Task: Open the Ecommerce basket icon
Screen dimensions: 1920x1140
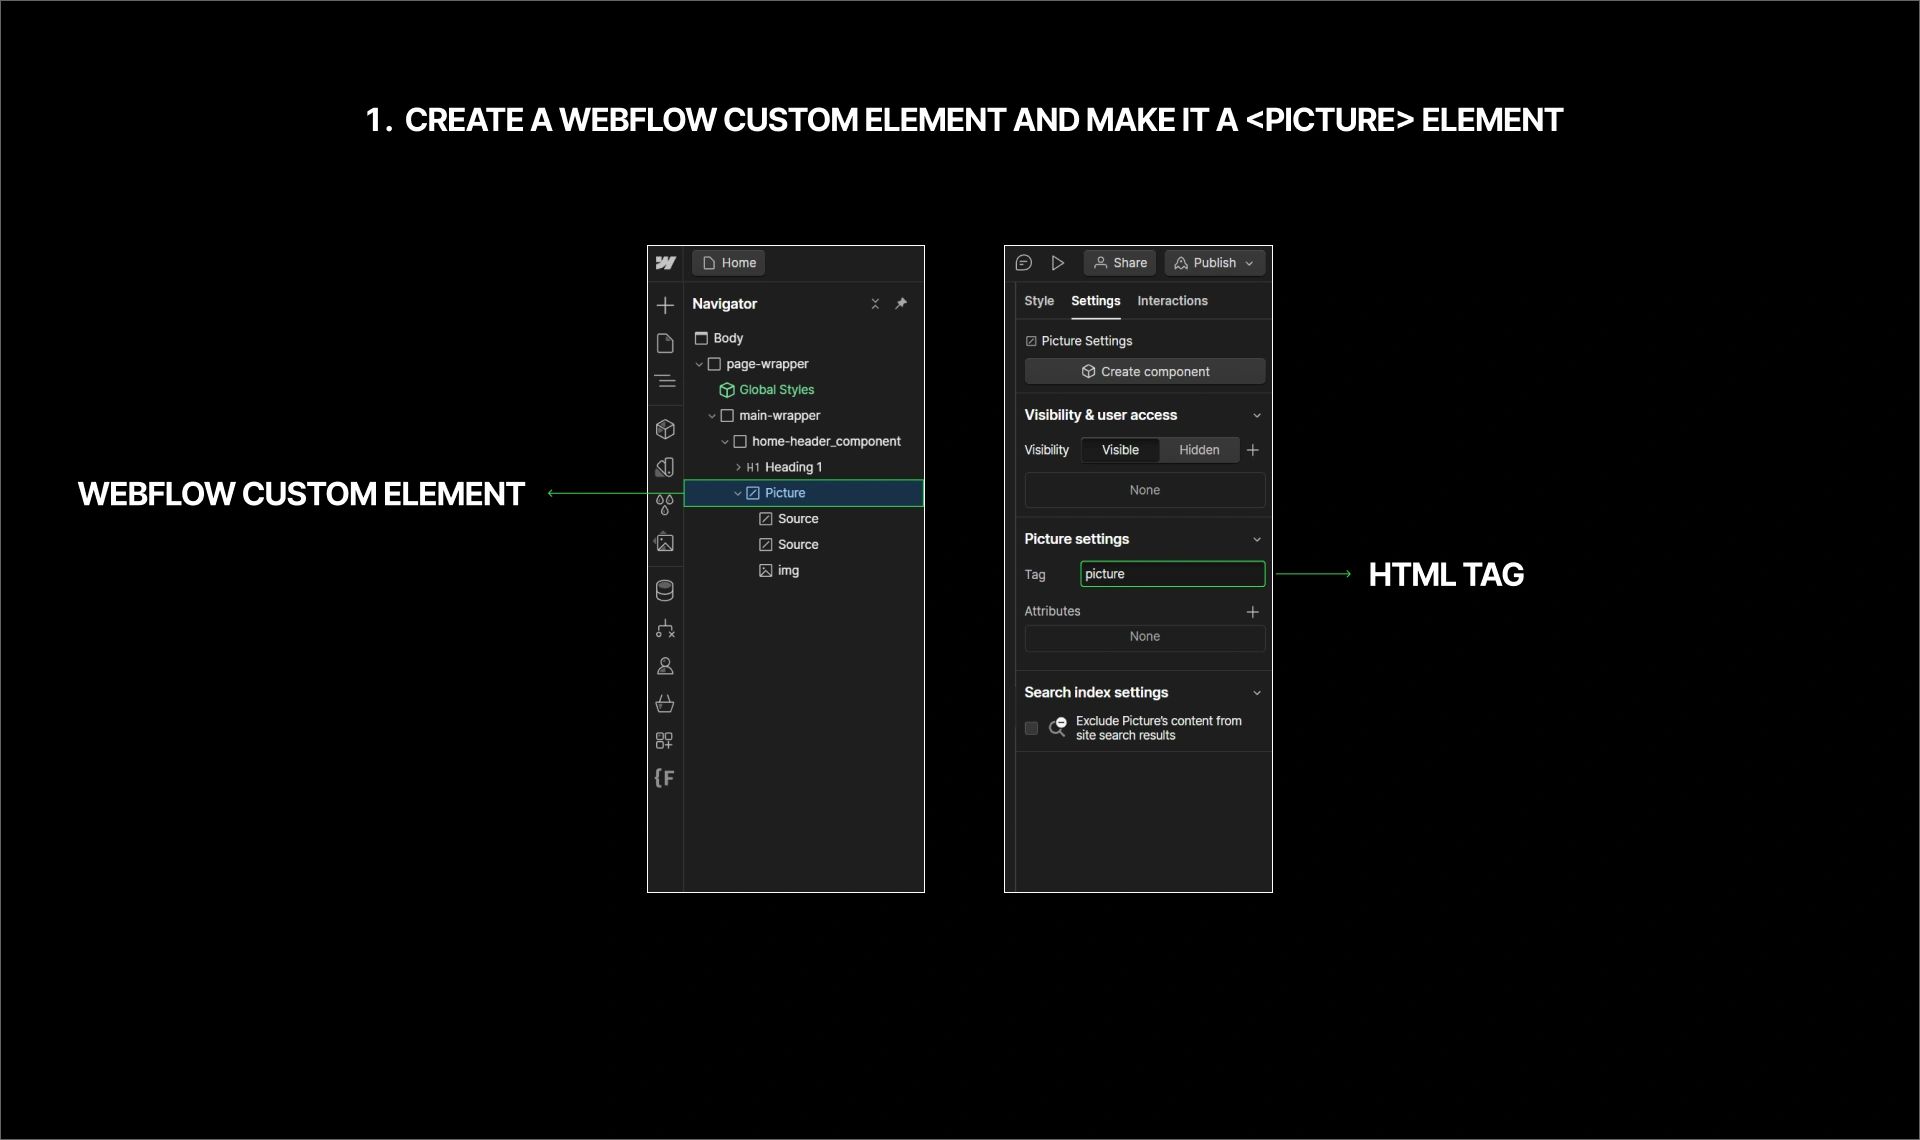Action: tap(665, 704)
